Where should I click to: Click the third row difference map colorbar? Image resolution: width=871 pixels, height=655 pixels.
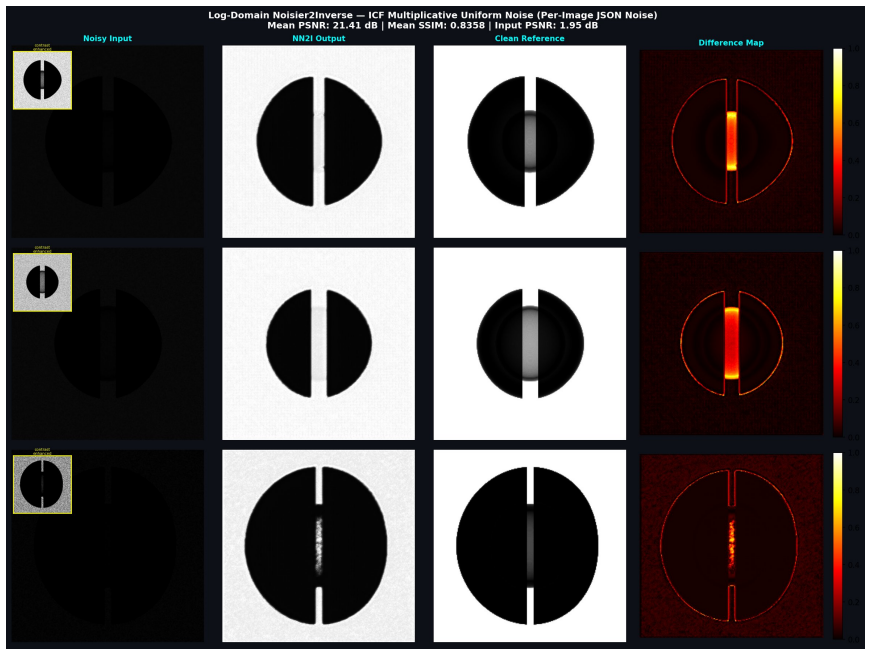coord(837,546)
